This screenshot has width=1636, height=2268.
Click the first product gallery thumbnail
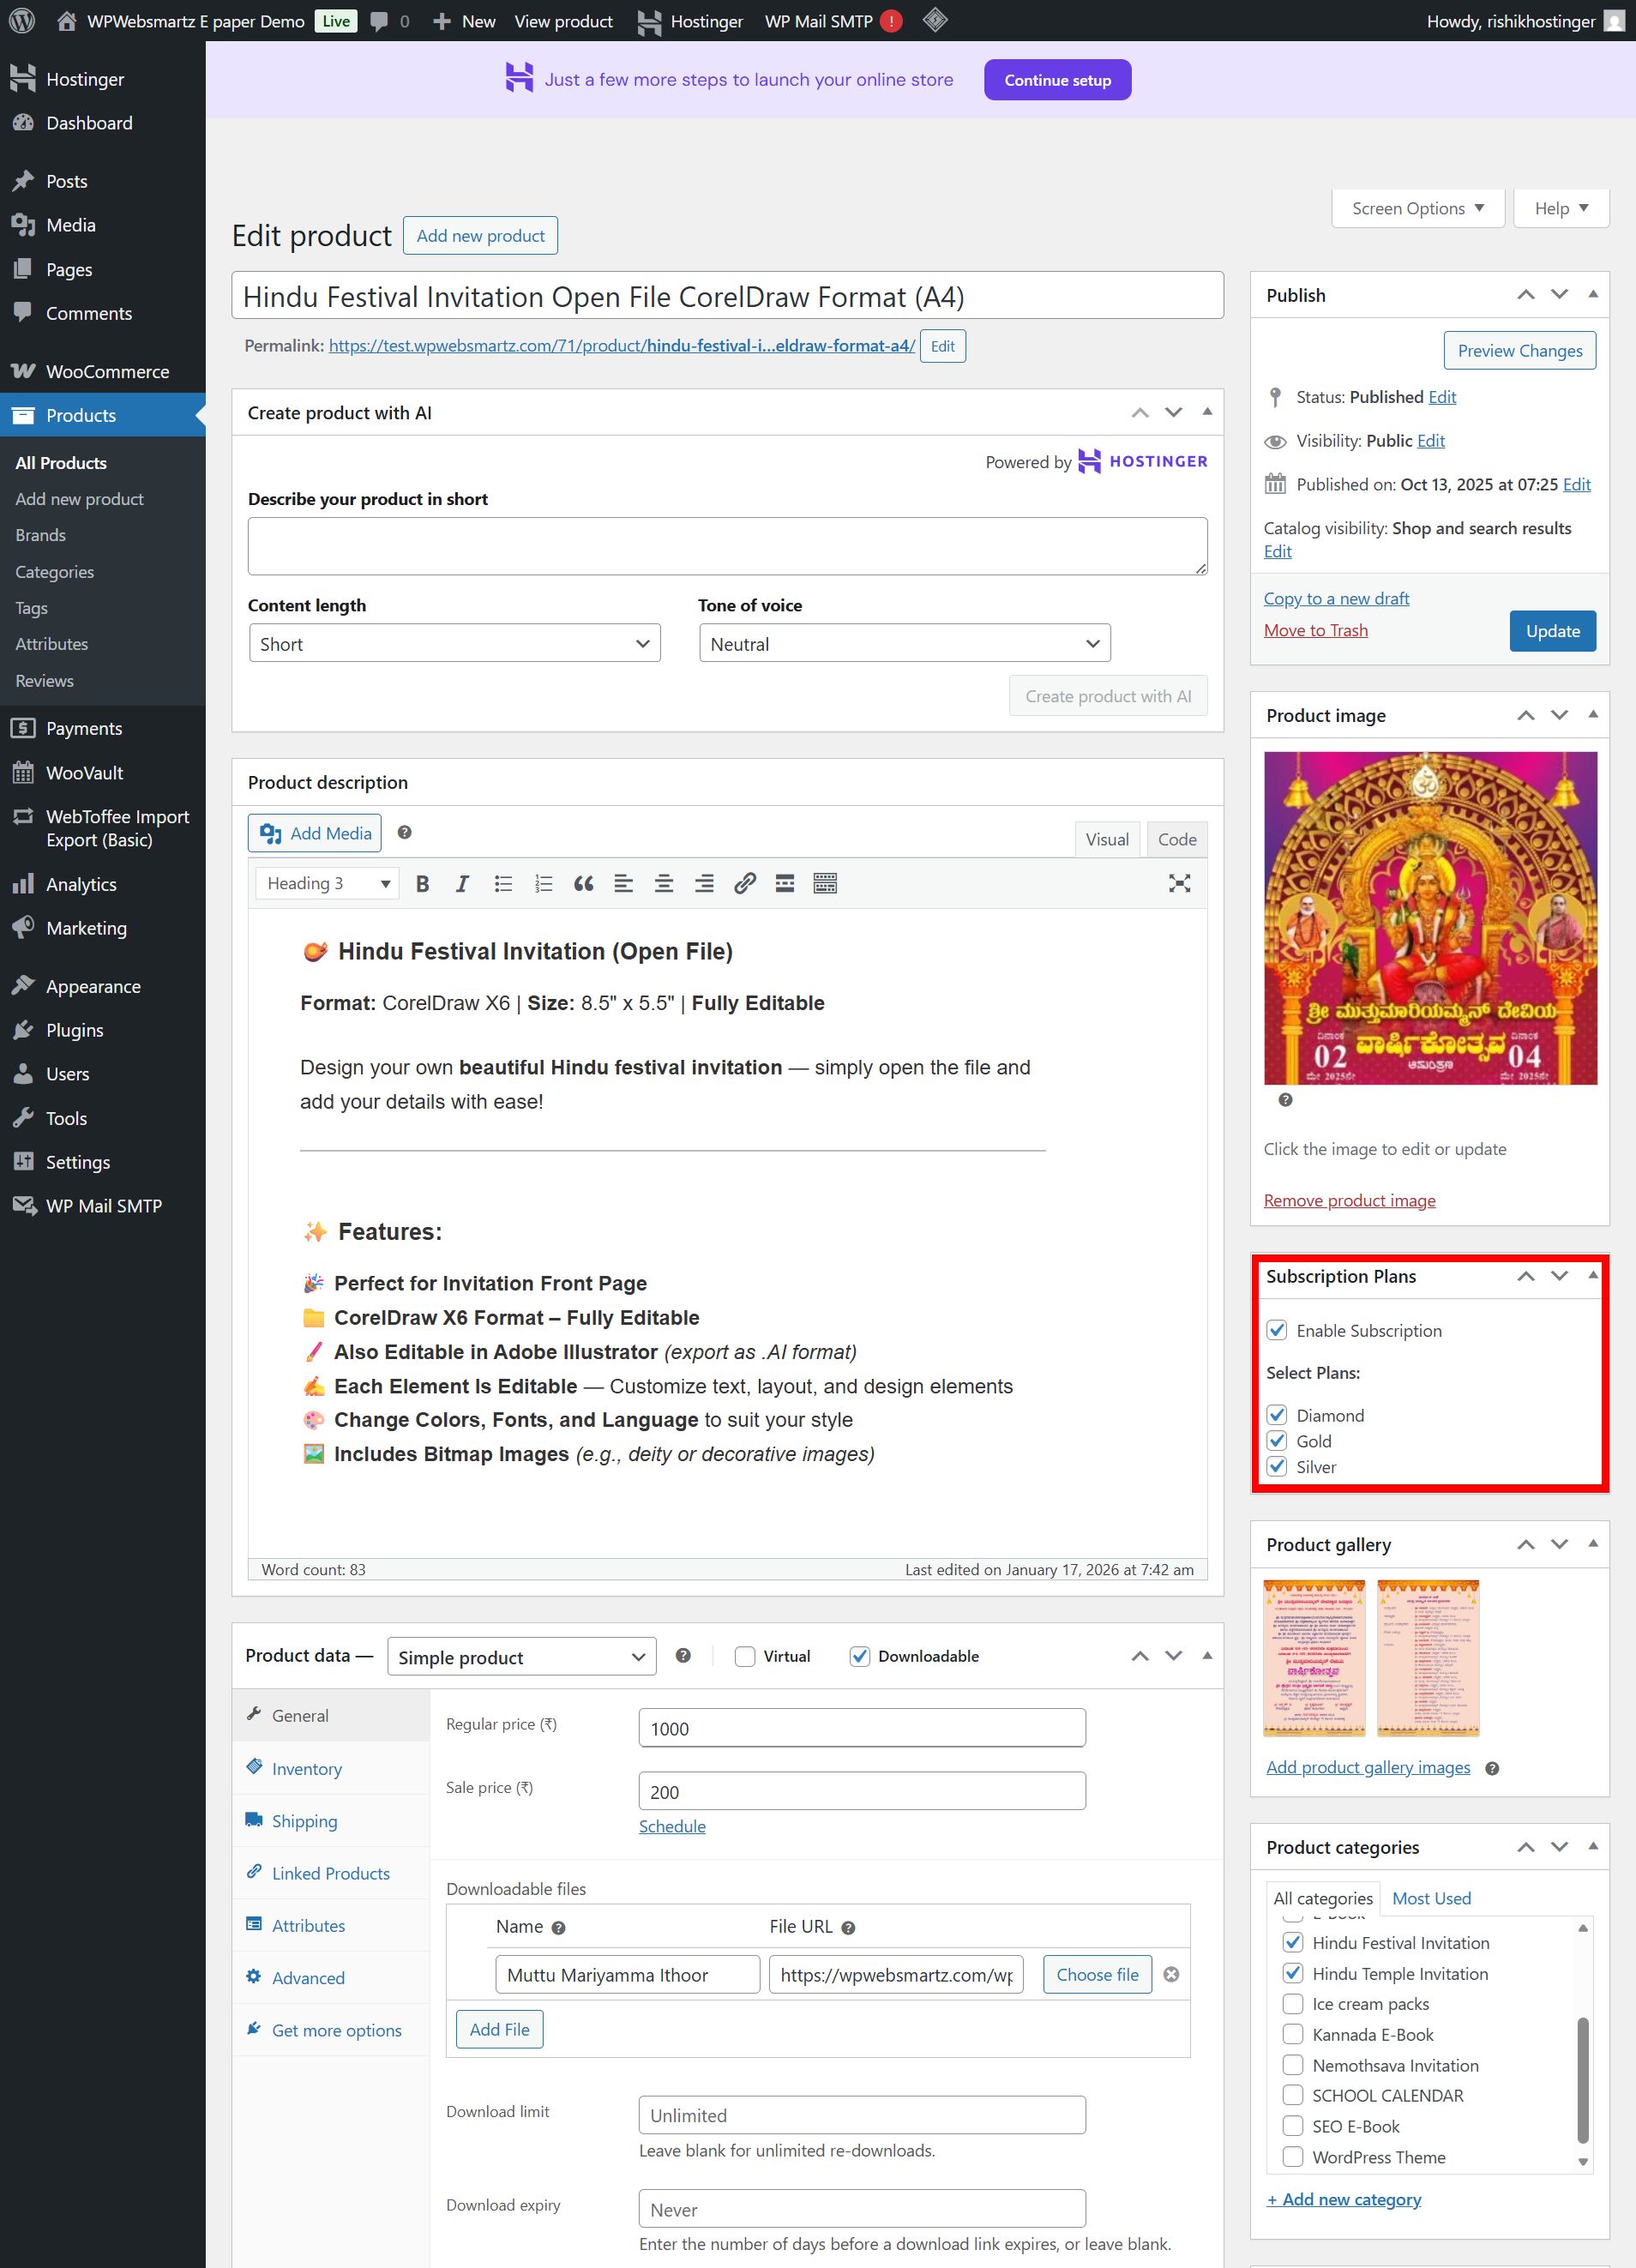pyautogui.click(x=1314, y=1659)
